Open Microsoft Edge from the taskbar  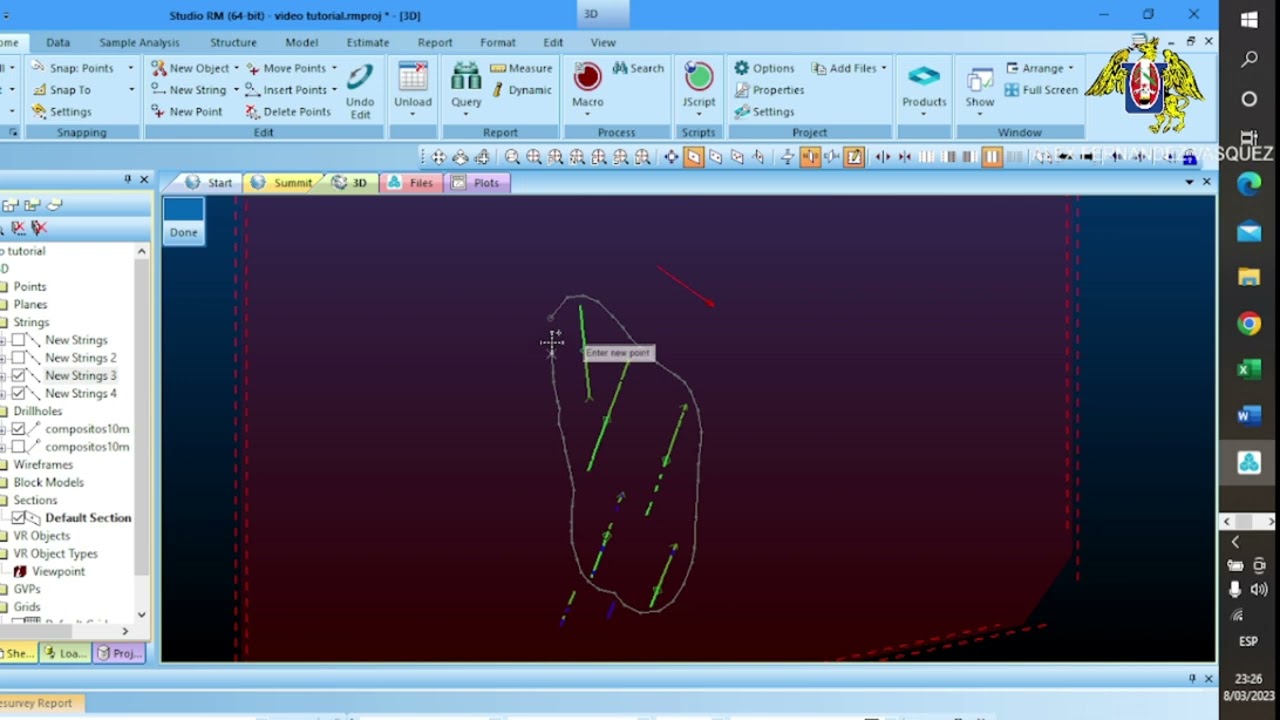(x=1249, y=184)
